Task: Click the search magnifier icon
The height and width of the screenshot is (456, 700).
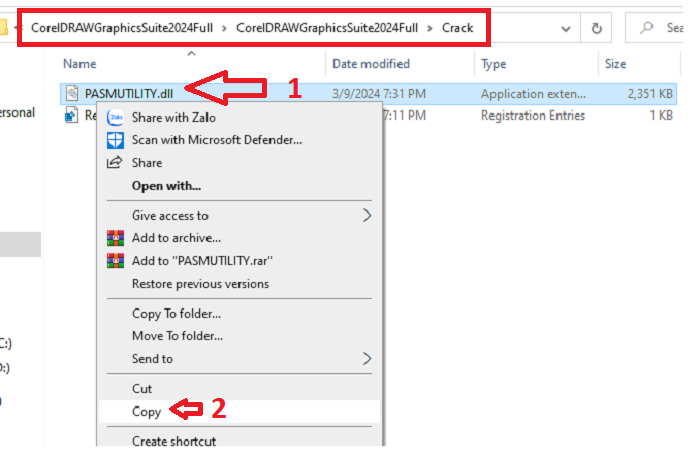Action: (x=646, y=28)
